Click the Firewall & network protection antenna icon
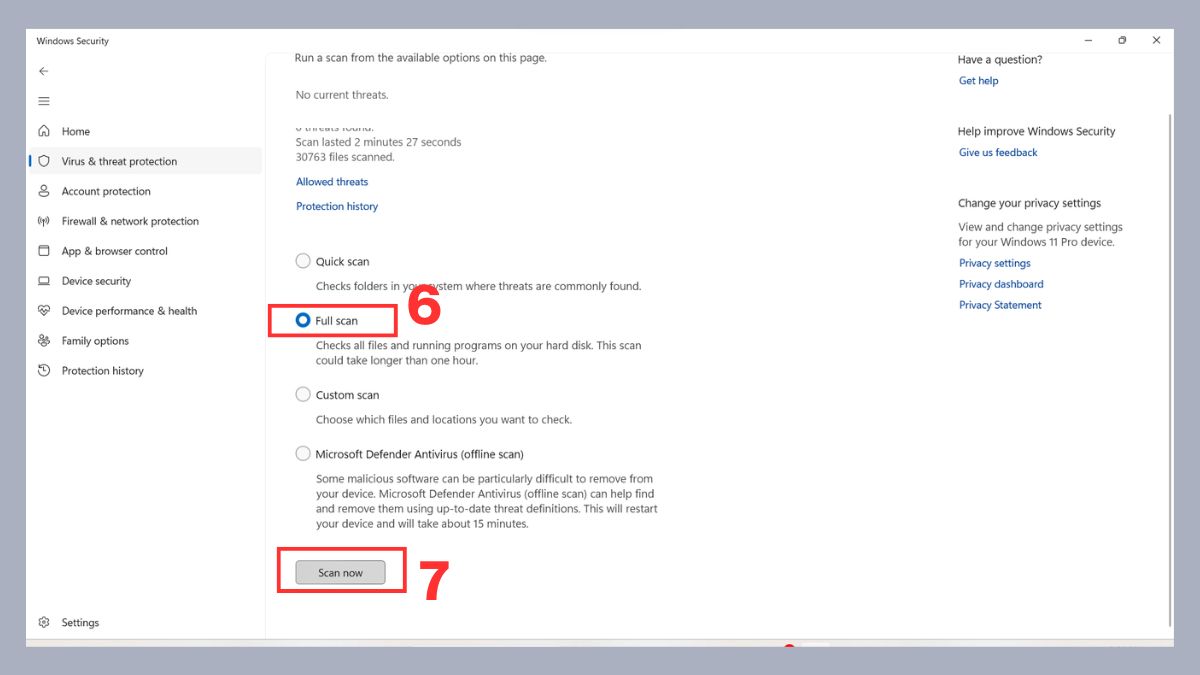Image resolution: width=1200 pixels, height=675 pixels. tap(44, 221)
